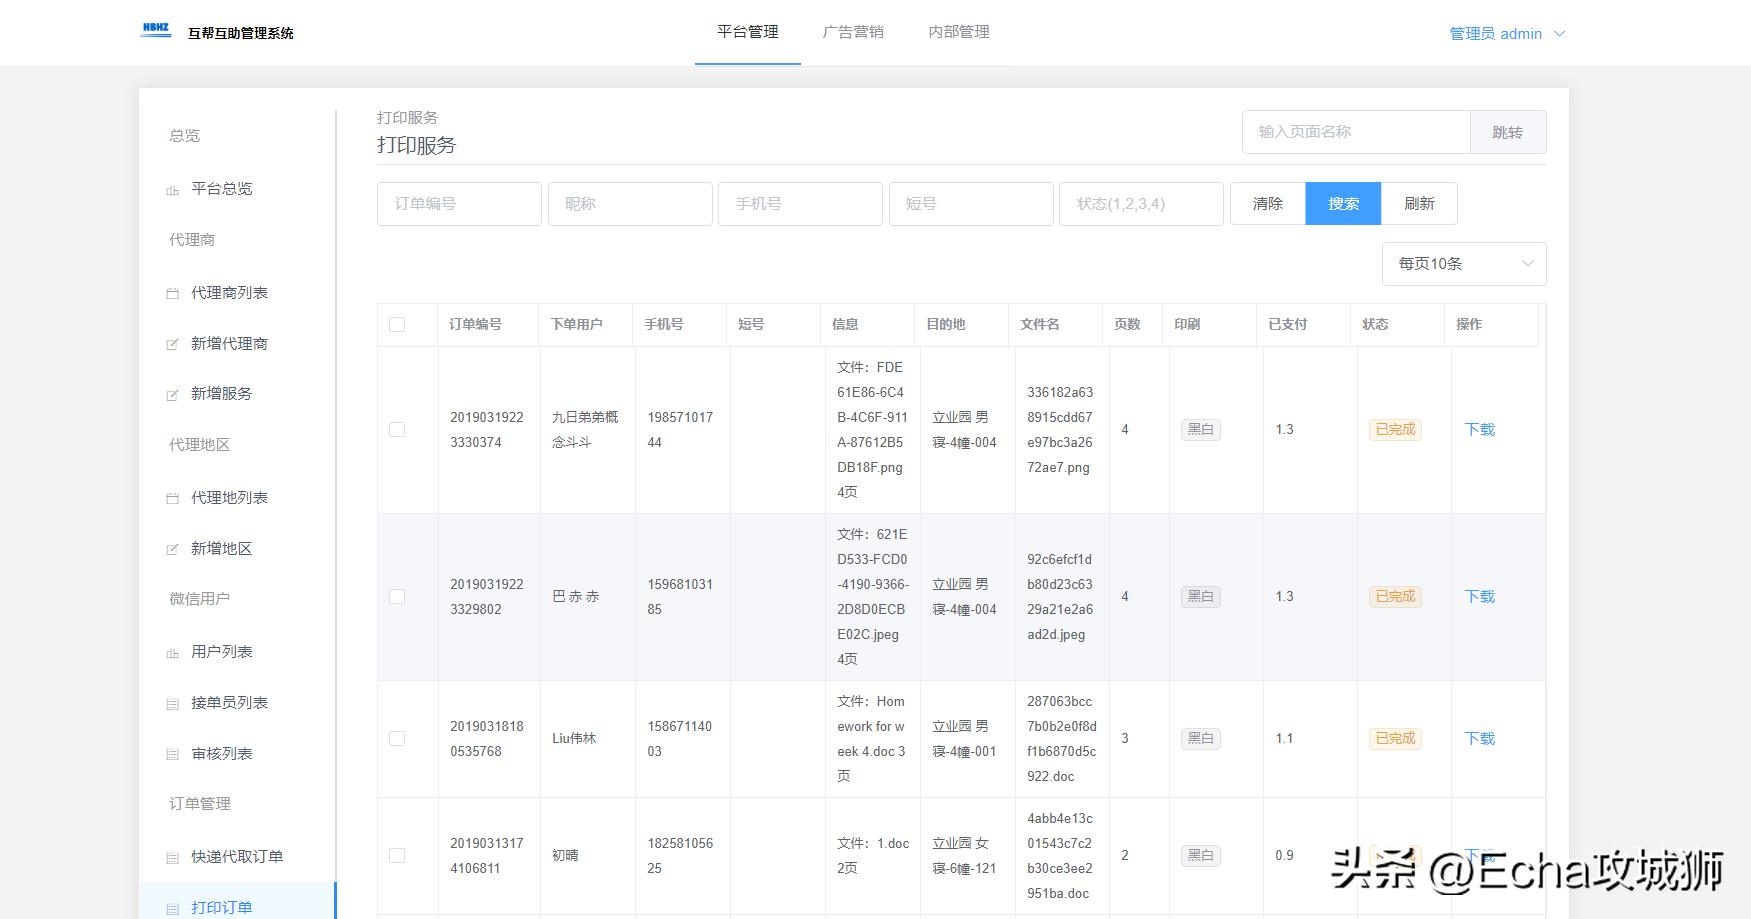
Task: Click the list icon next to 接单员列表
Action: pos(173,702)
